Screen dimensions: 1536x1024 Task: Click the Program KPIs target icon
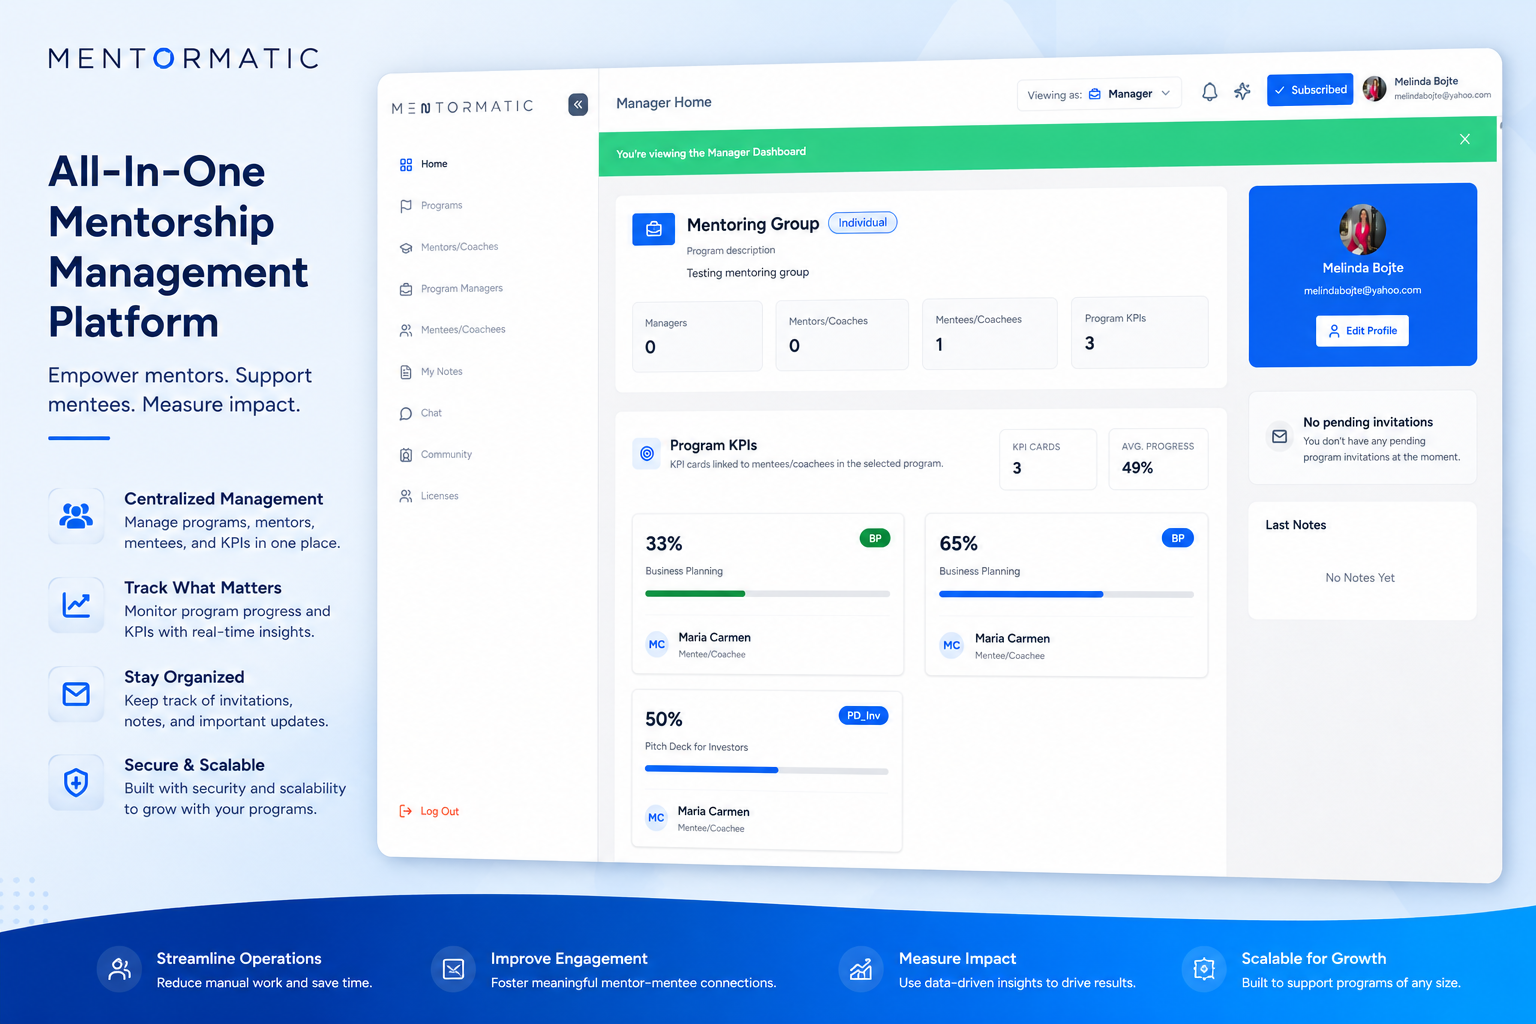click(647, 454)
